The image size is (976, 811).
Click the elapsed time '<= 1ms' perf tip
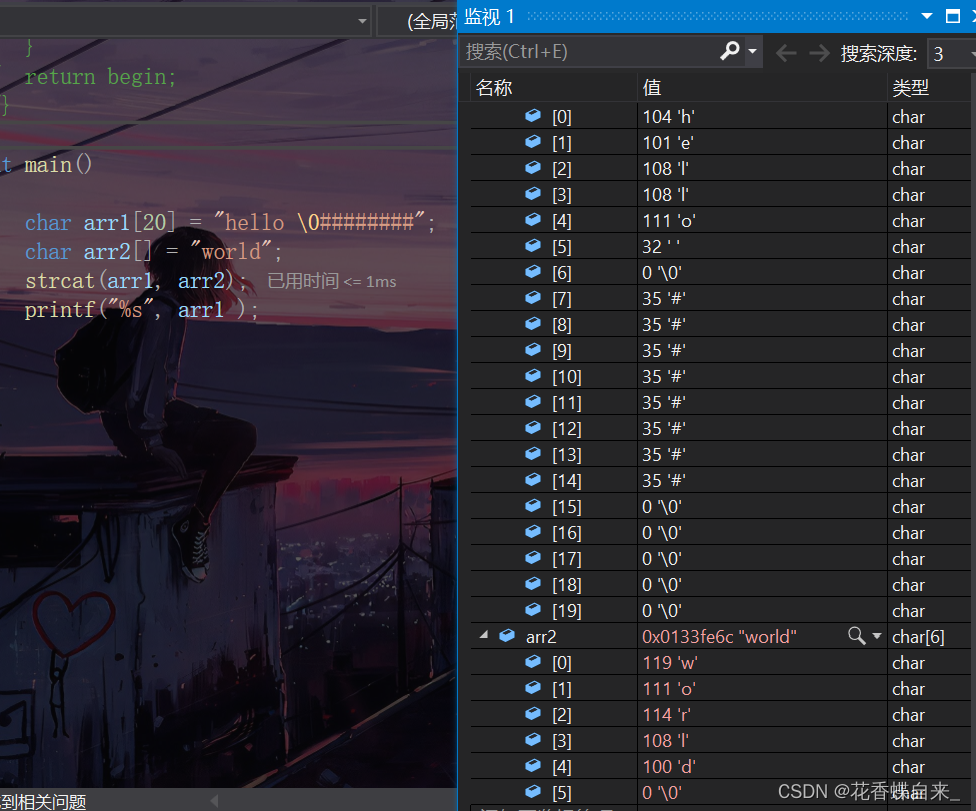(332, 281)
